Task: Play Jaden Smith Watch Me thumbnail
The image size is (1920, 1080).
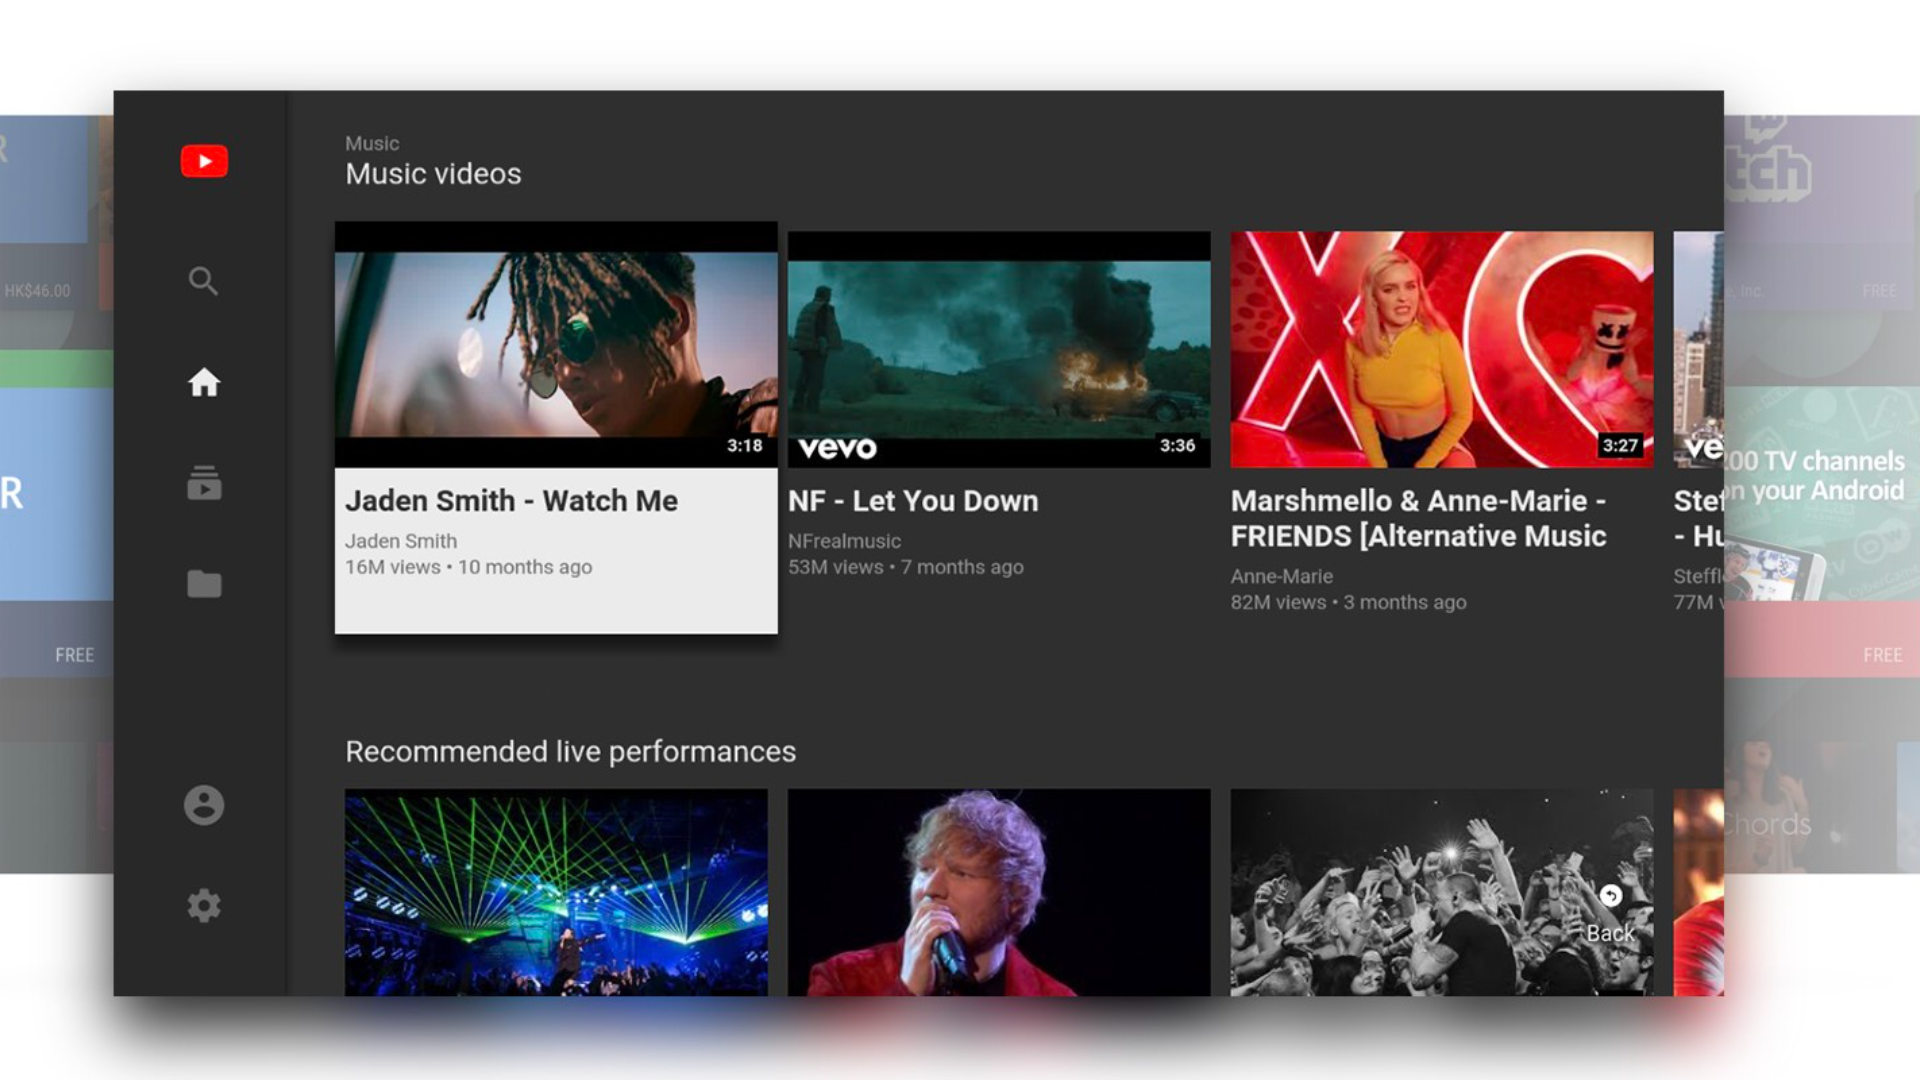Action: click(x=556, y=345)
